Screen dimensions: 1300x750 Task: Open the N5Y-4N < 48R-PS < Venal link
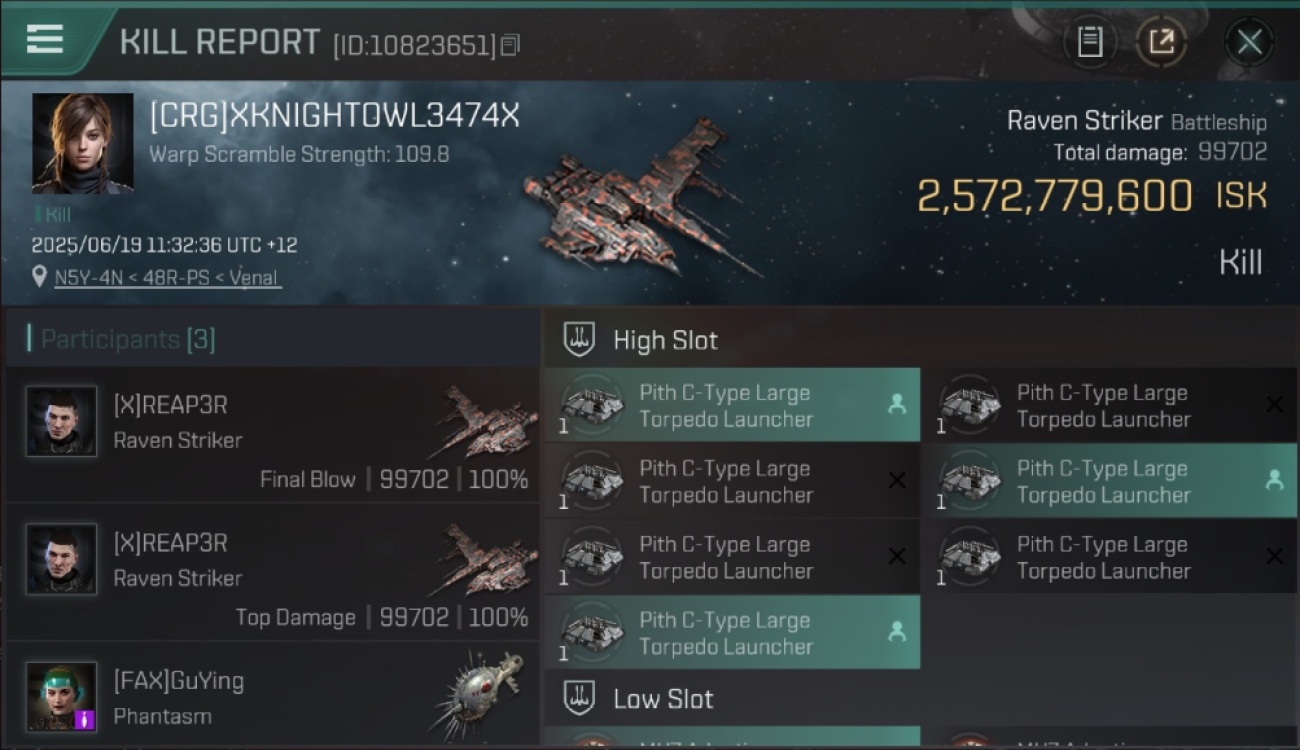167,278
